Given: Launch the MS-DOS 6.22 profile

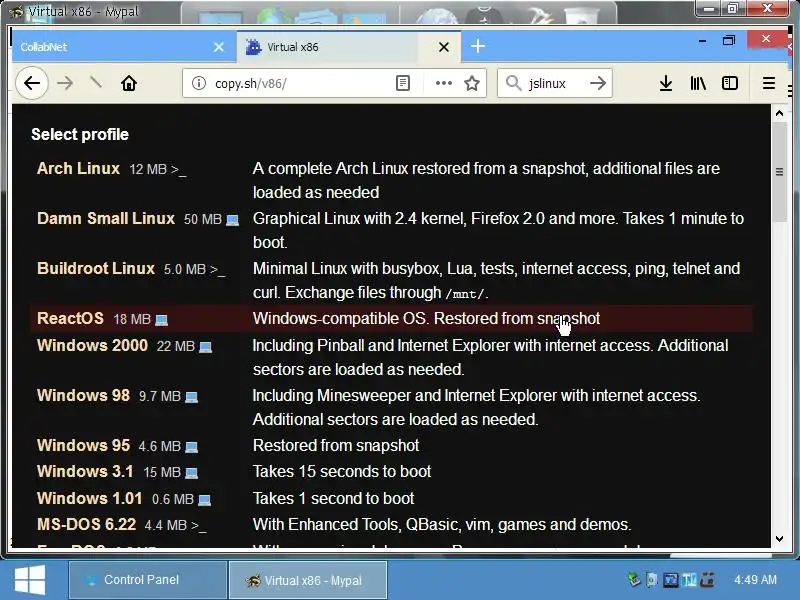Looking at the screenshot, I should point(86,524).
